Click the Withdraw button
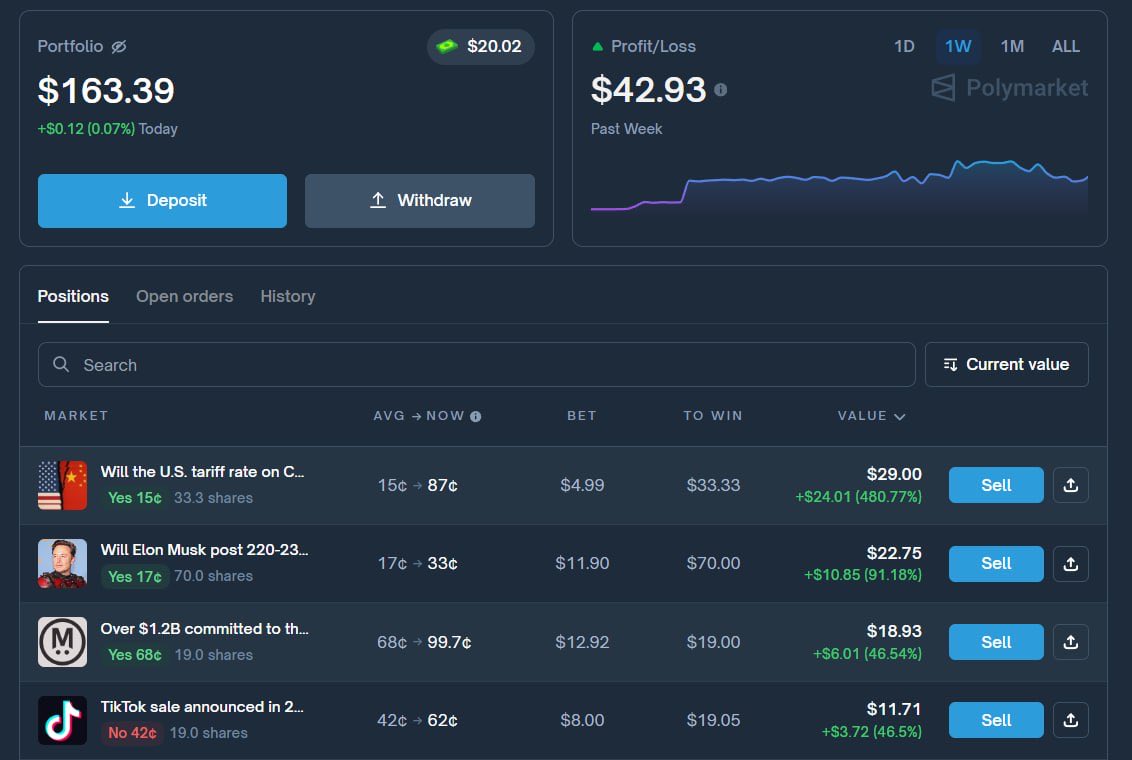The image size is (1132, 760). 419,201
